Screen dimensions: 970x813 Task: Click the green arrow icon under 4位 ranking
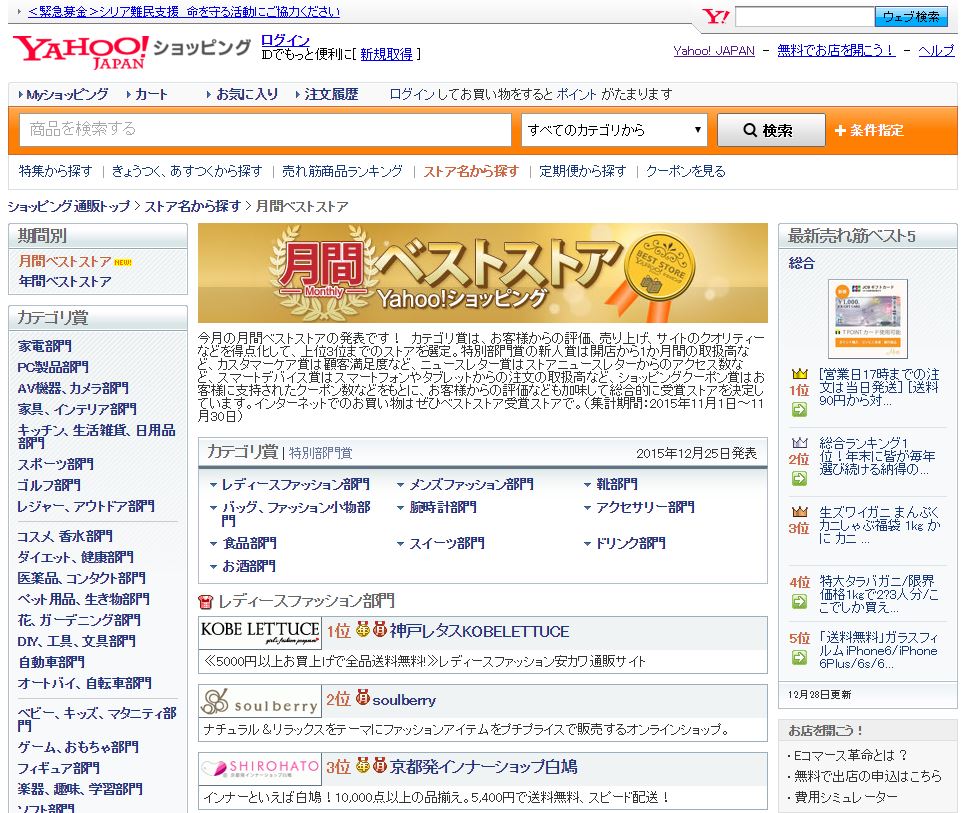799,601
